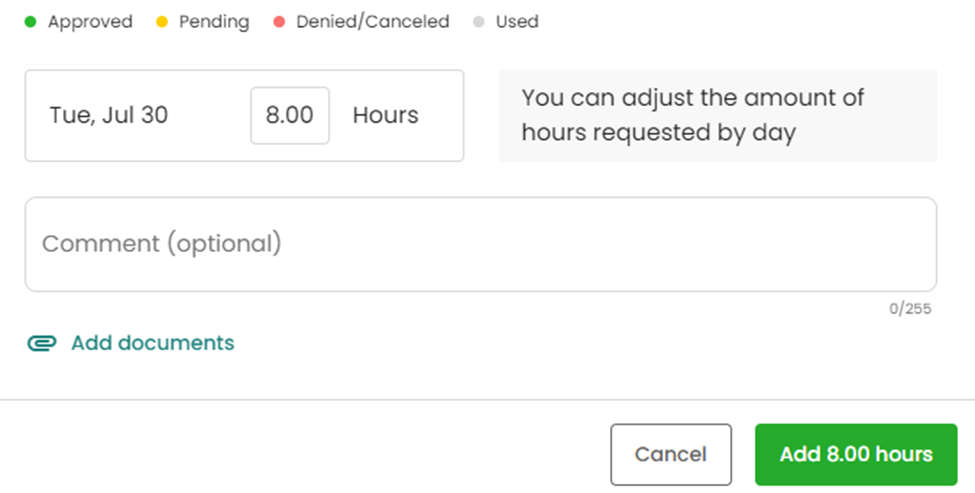Click the yellow Pending status dot
This screenshot has width=975, height=493.
point(162,21)
